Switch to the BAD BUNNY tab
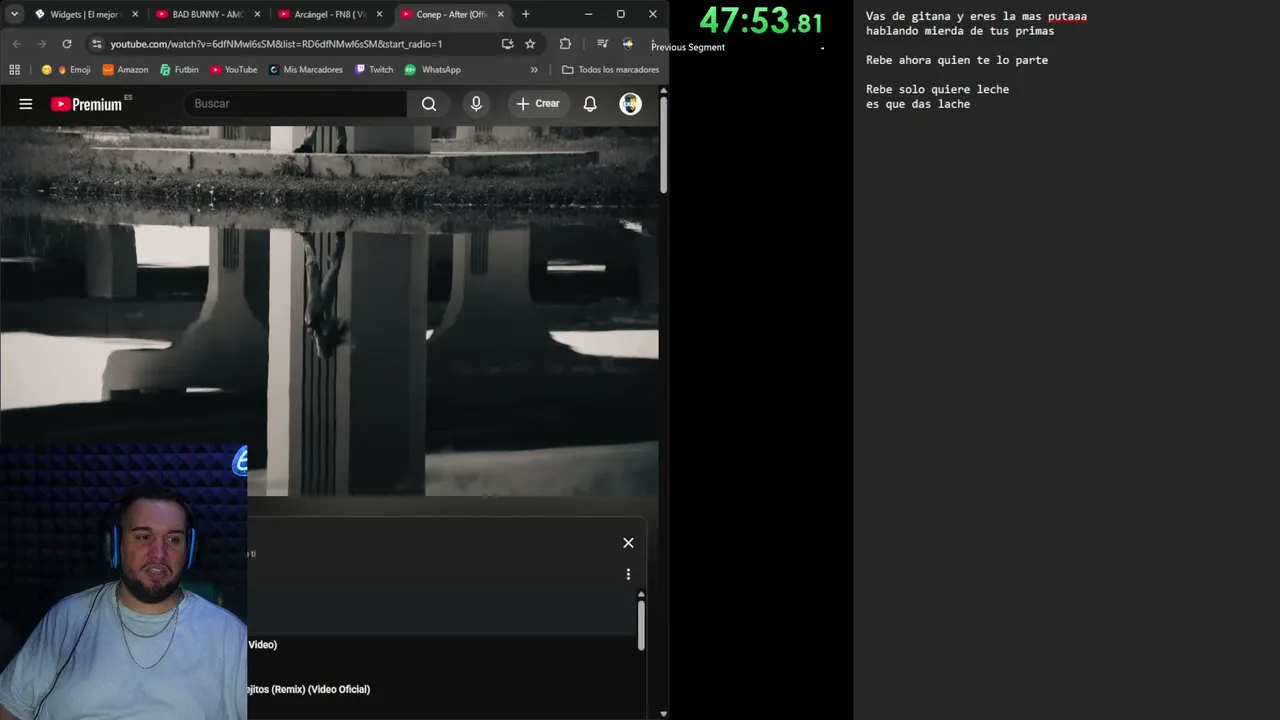 click(x=208, y=14)
